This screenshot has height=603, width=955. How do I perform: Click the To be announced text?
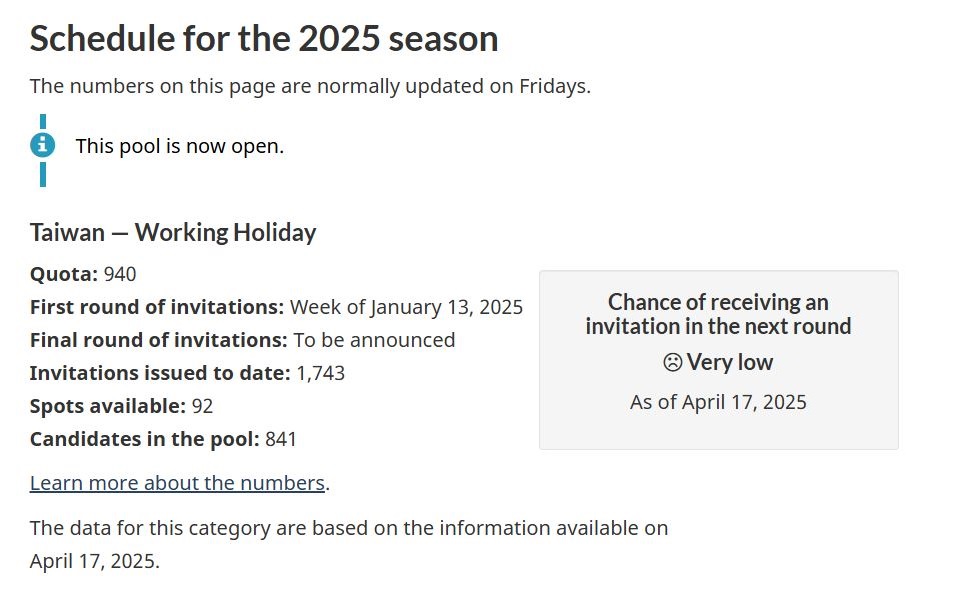pos(375,340)
